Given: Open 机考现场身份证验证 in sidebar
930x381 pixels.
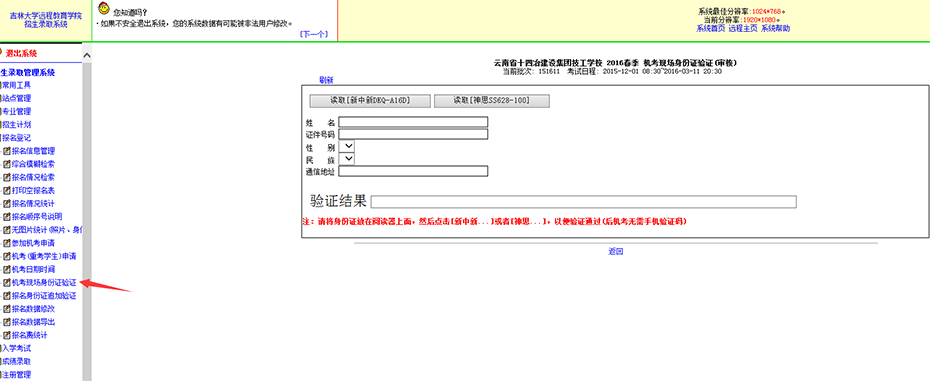Looking at the screenshot, I should click(x=44, y=282).
